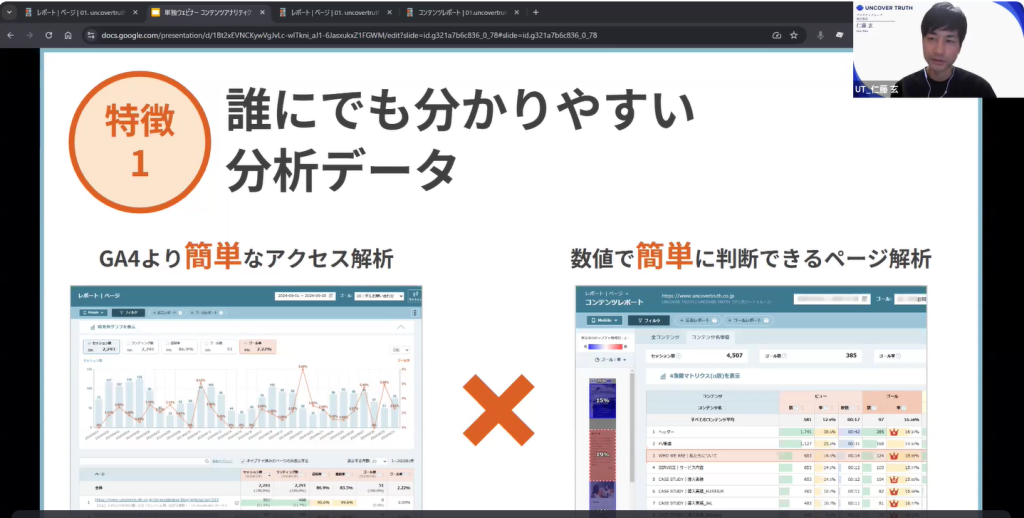This screenshot has height=518, width=1024.
Task: Open a new browser tab
Action: 536,12
